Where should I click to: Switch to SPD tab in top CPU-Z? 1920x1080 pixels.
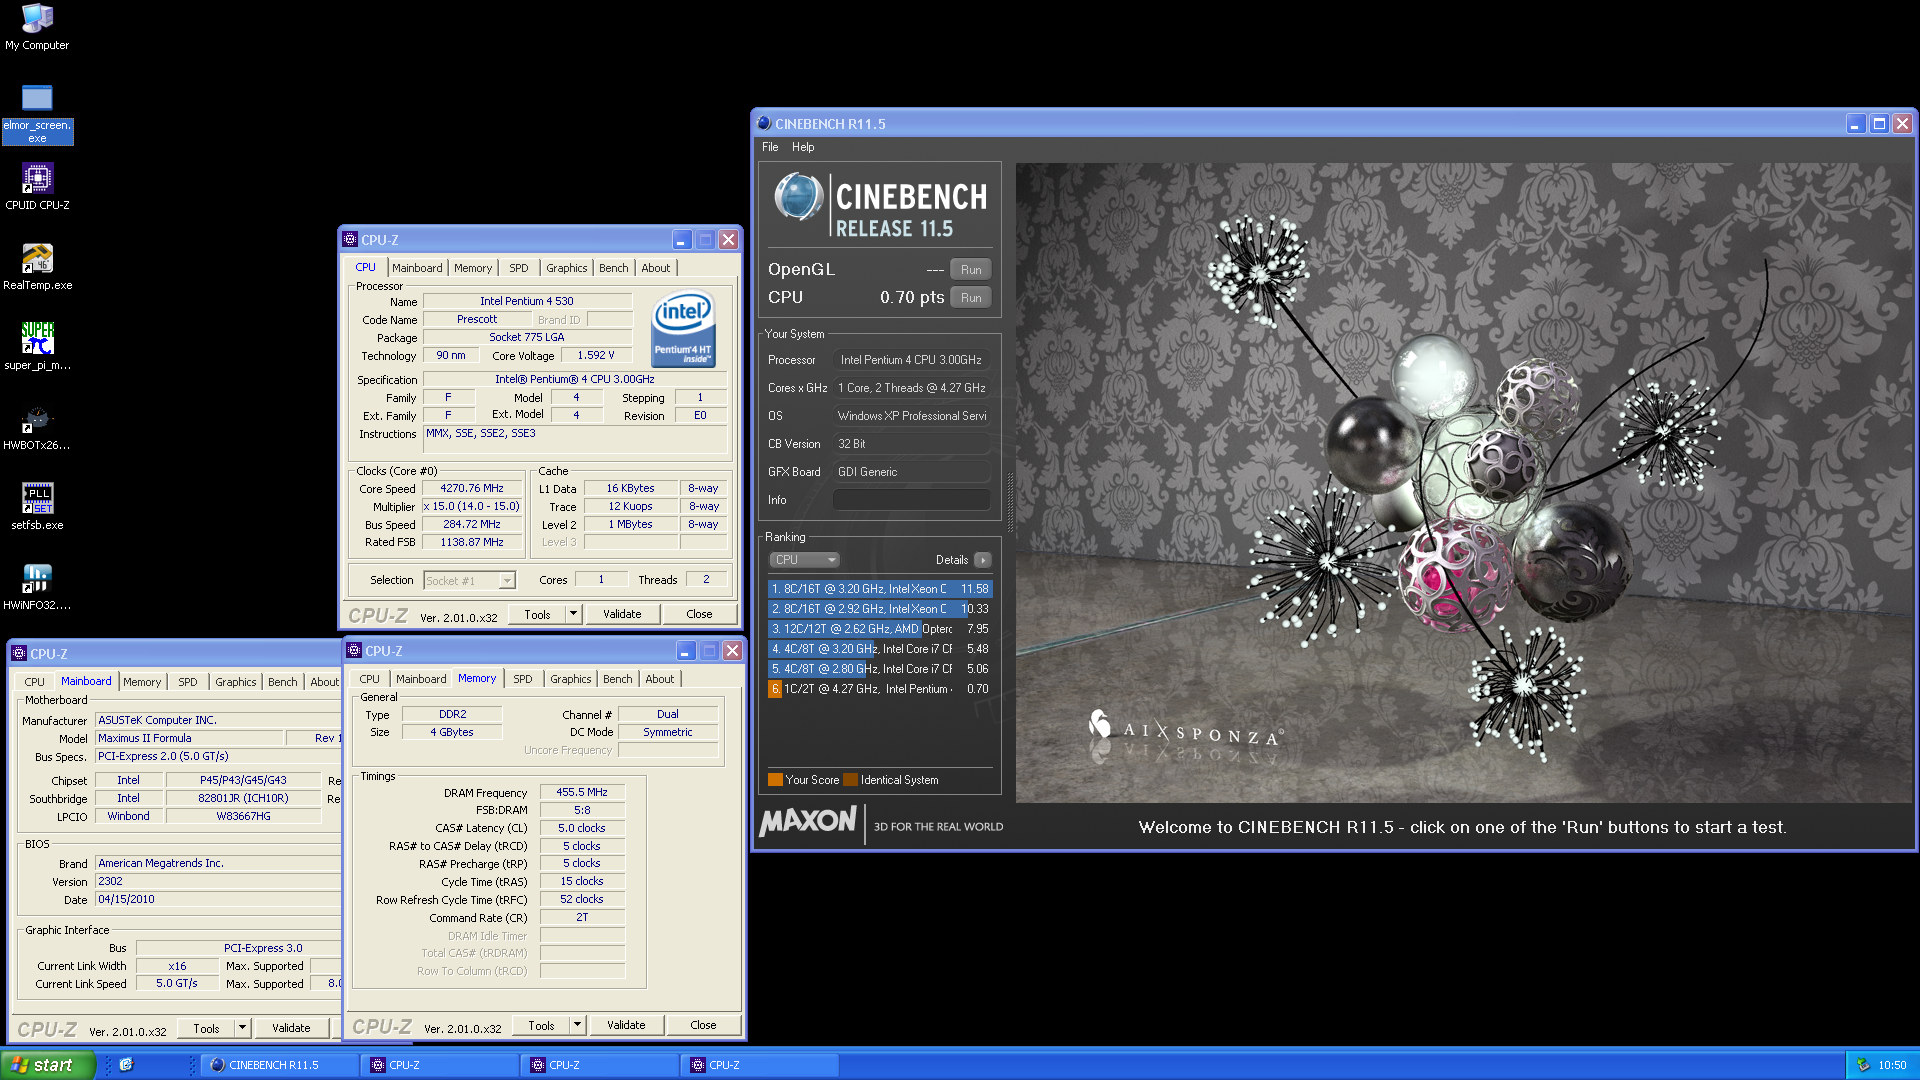518,268
